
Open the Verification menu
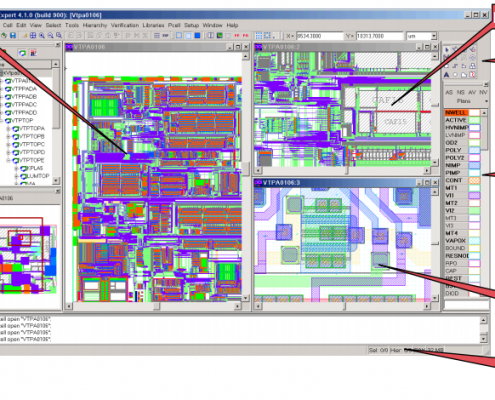coord(125,25)
